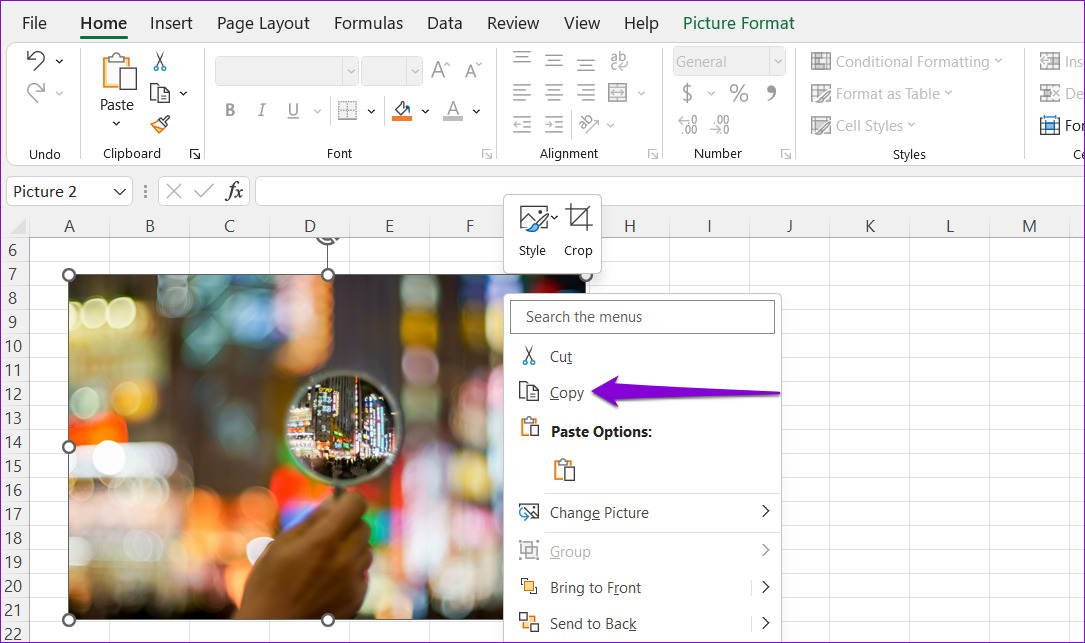Open the Undo history dropdown arrow

(60, 62)
